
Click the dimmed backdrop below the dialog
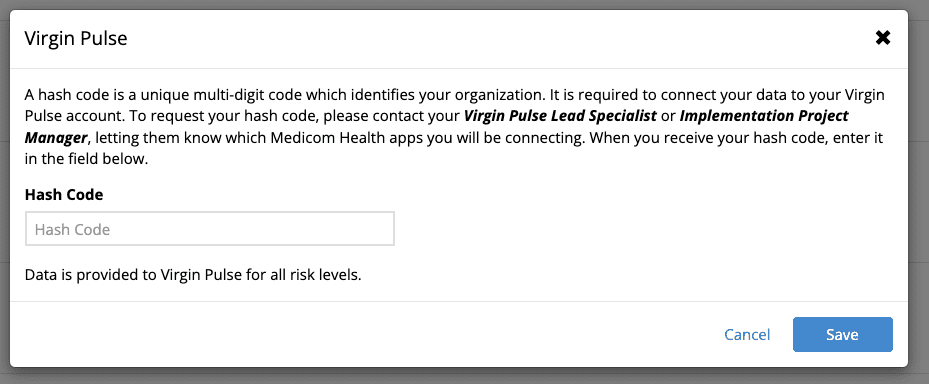464,376
